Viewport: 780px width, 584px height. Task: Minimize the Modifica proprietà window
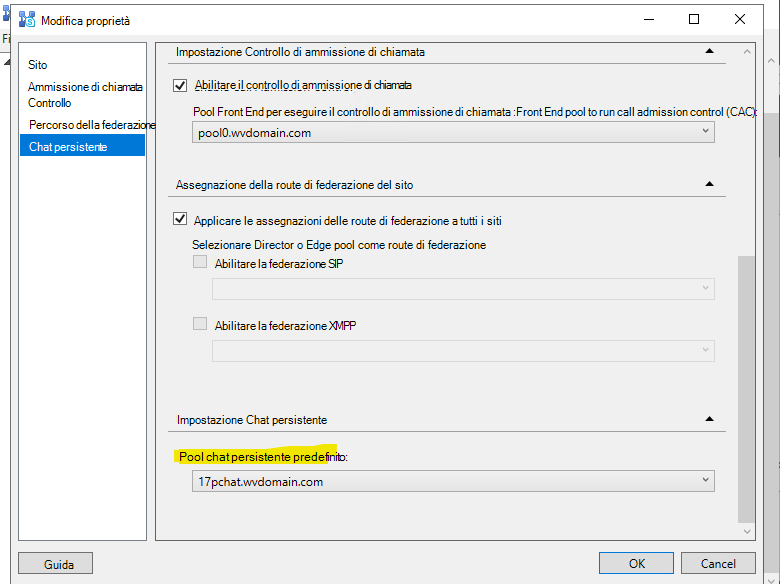pyautogui.click(x=649, y=19)
